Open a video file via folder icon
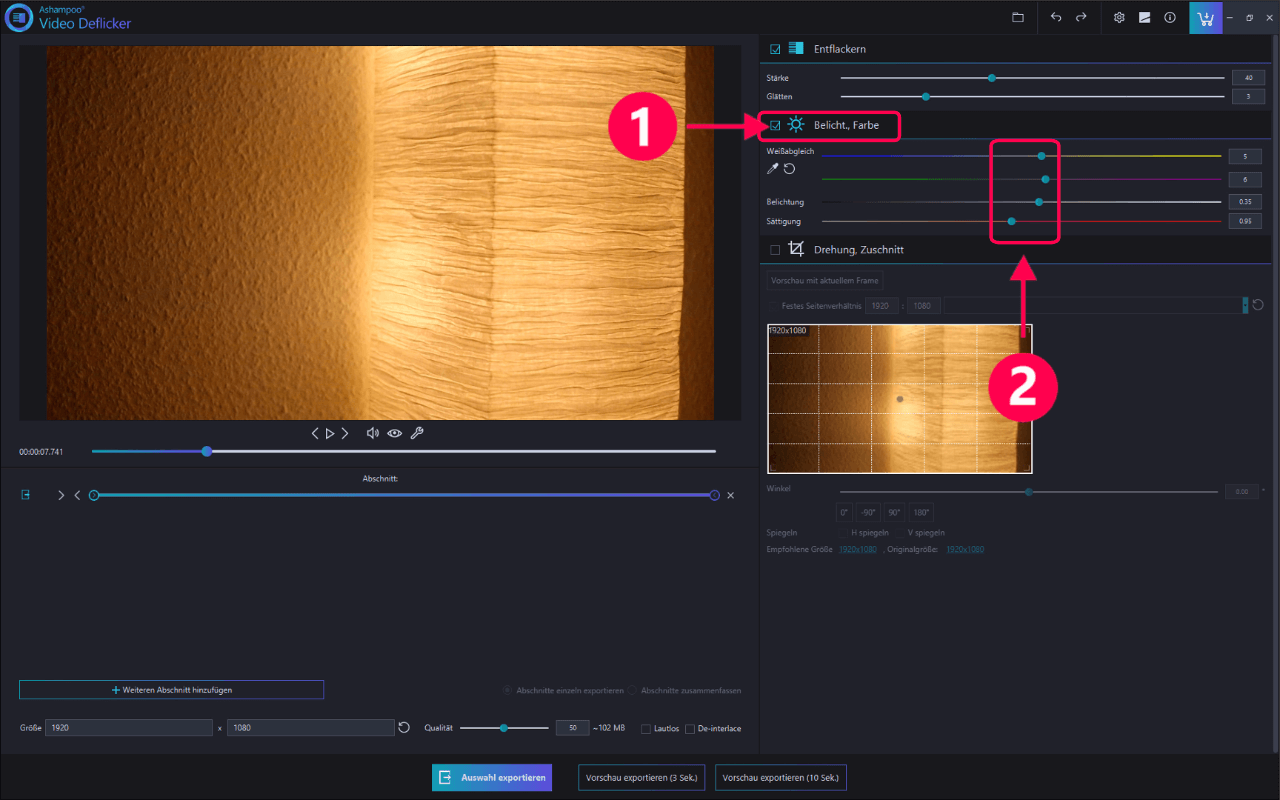Viewport: 1280px width, 800px height. [1018, 18]
